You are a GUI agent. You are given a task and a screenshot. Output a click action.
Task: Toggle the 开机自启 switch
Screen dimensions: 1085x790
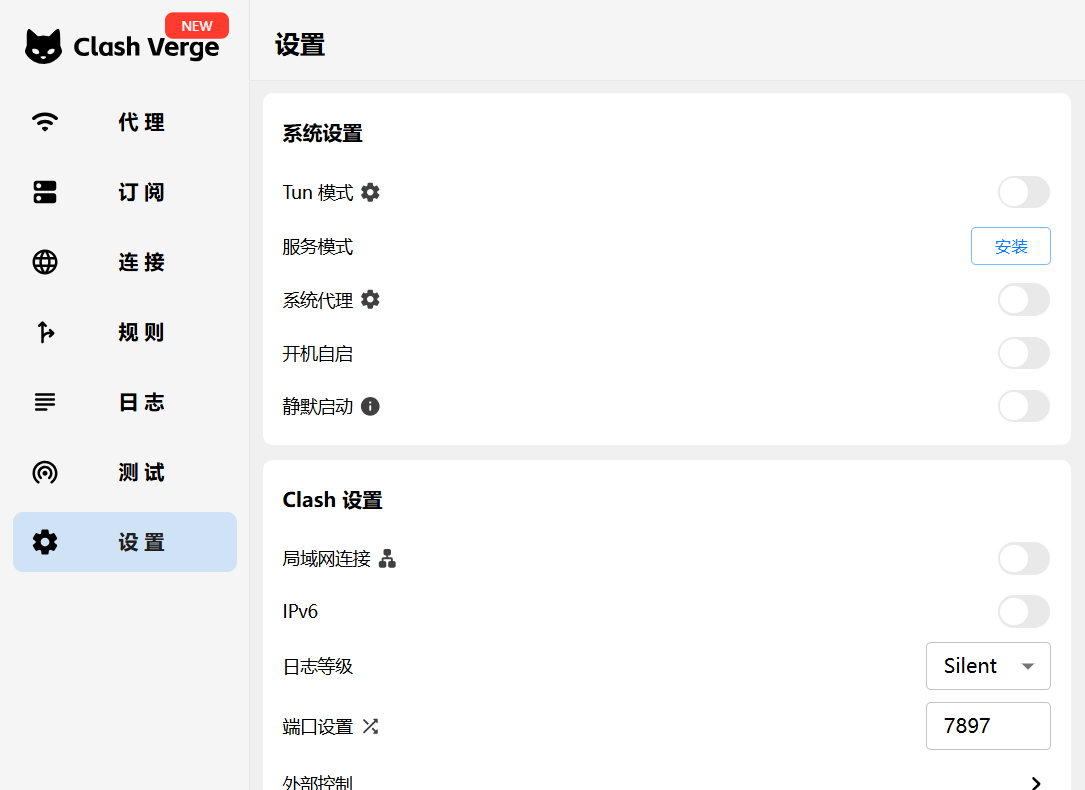point(1023,353)
